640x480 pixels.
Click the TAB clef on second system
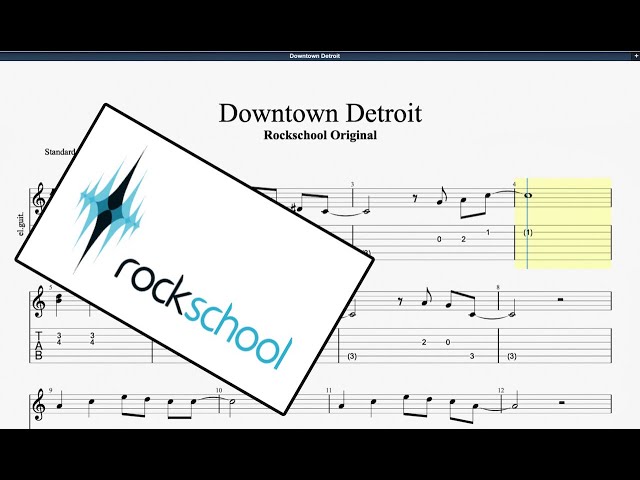(x=39, y=345)
